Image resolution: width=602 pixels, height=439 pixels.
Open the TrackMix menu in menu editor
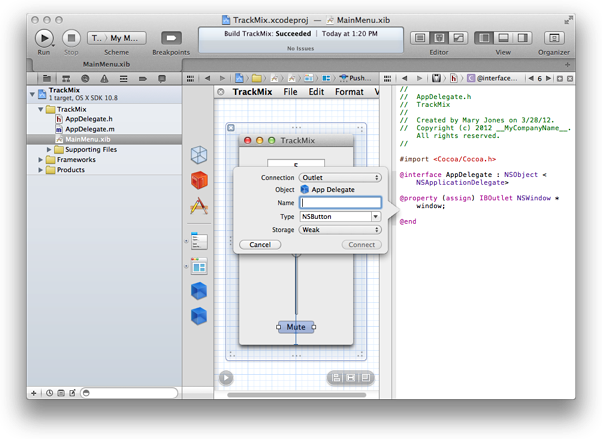tap(252, 92)
